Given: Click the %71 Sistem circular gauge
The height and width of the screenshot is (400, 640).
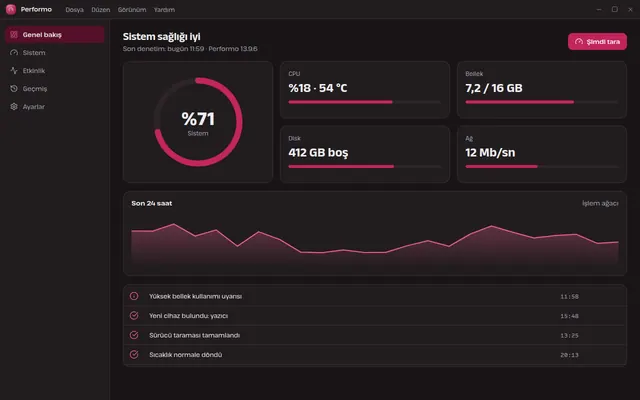Looking at the screenshot, I should pyautogui.click(x=198, y=122).
